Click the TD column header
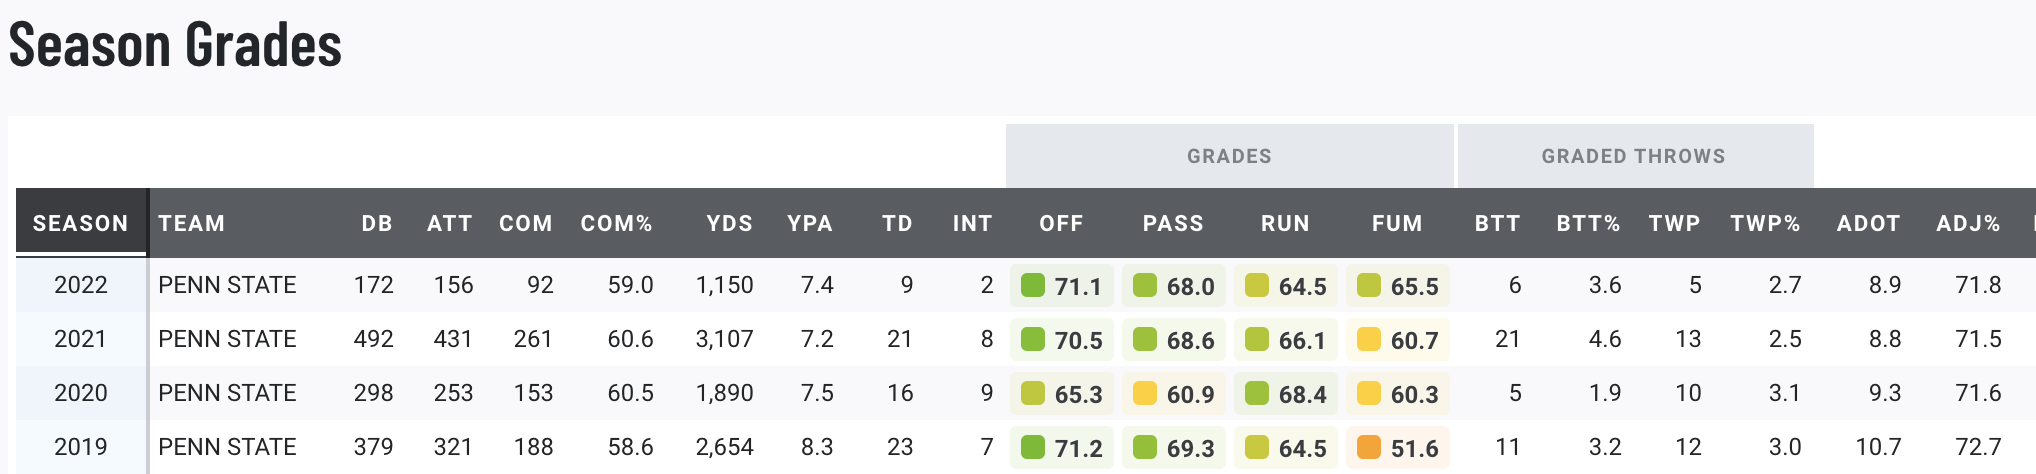Image resolution: width=2036 pixels, height=474 pixels. pyautogui.click(x=897, y=223)
